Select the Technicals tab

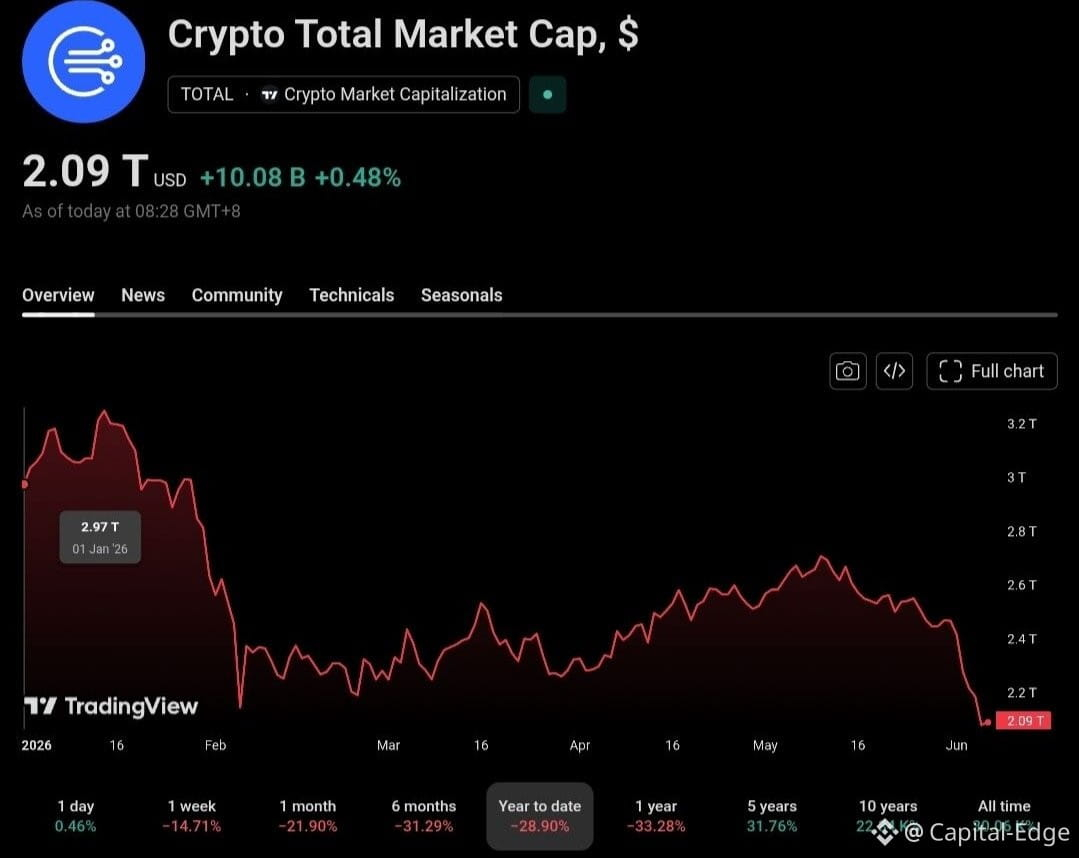click(x=352, y=295)
